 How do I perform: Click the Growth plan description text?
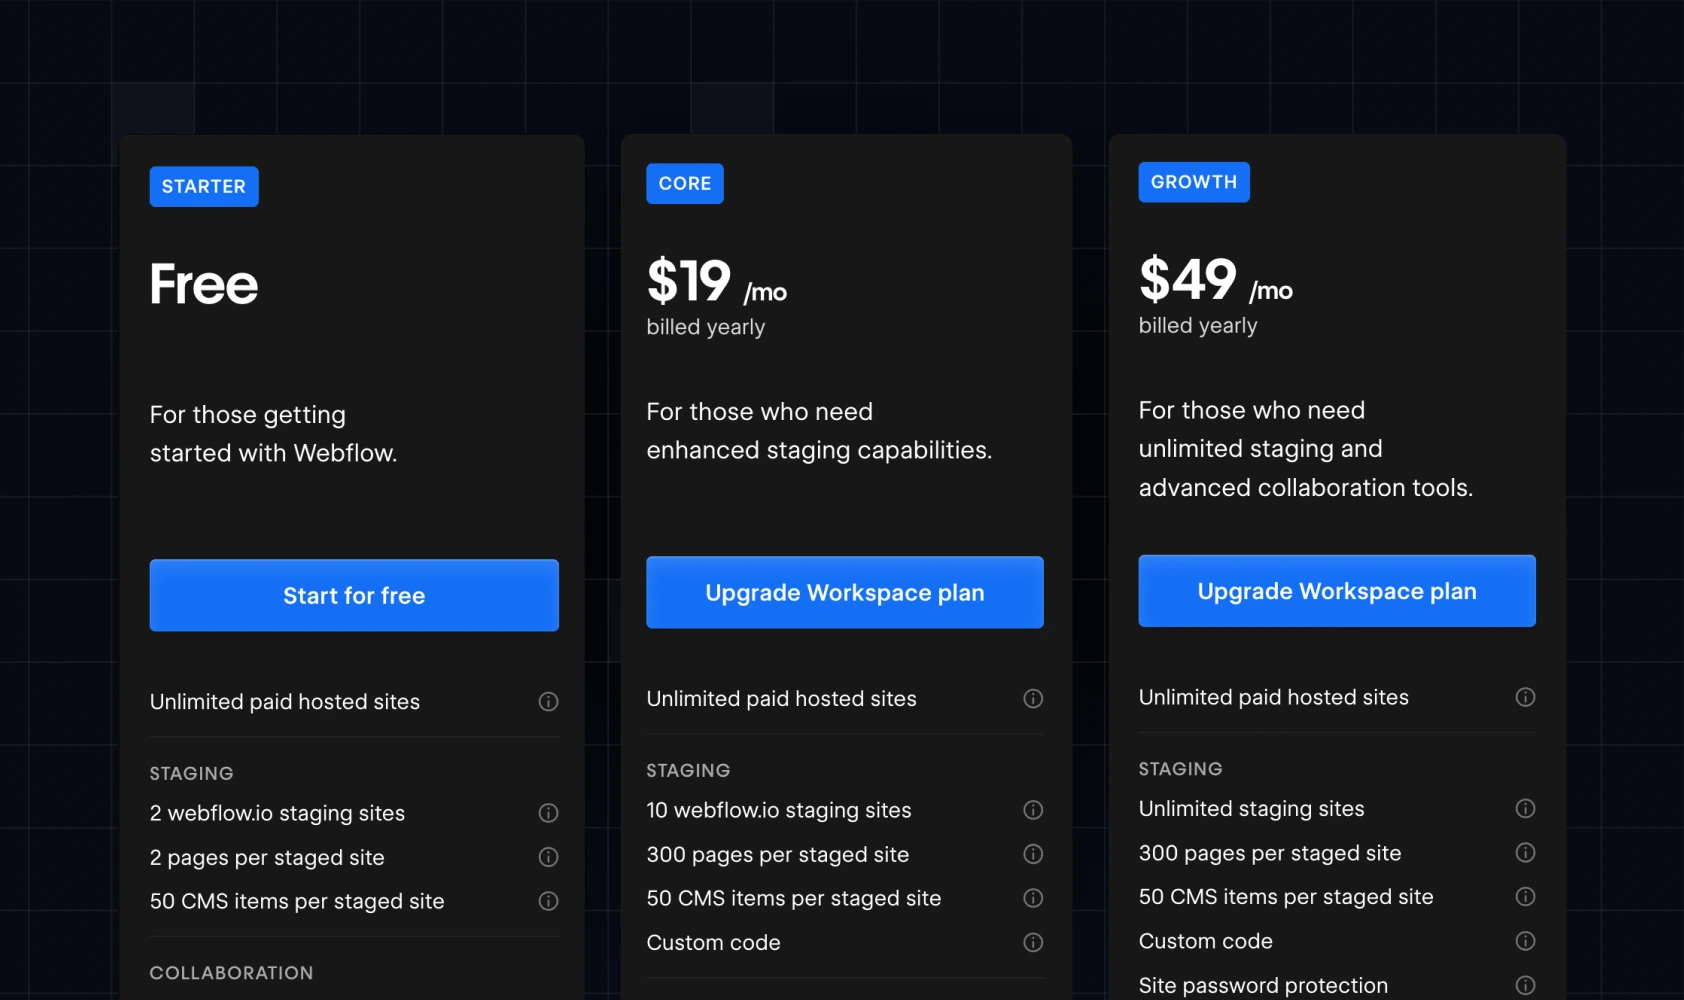pos(1306,449)
